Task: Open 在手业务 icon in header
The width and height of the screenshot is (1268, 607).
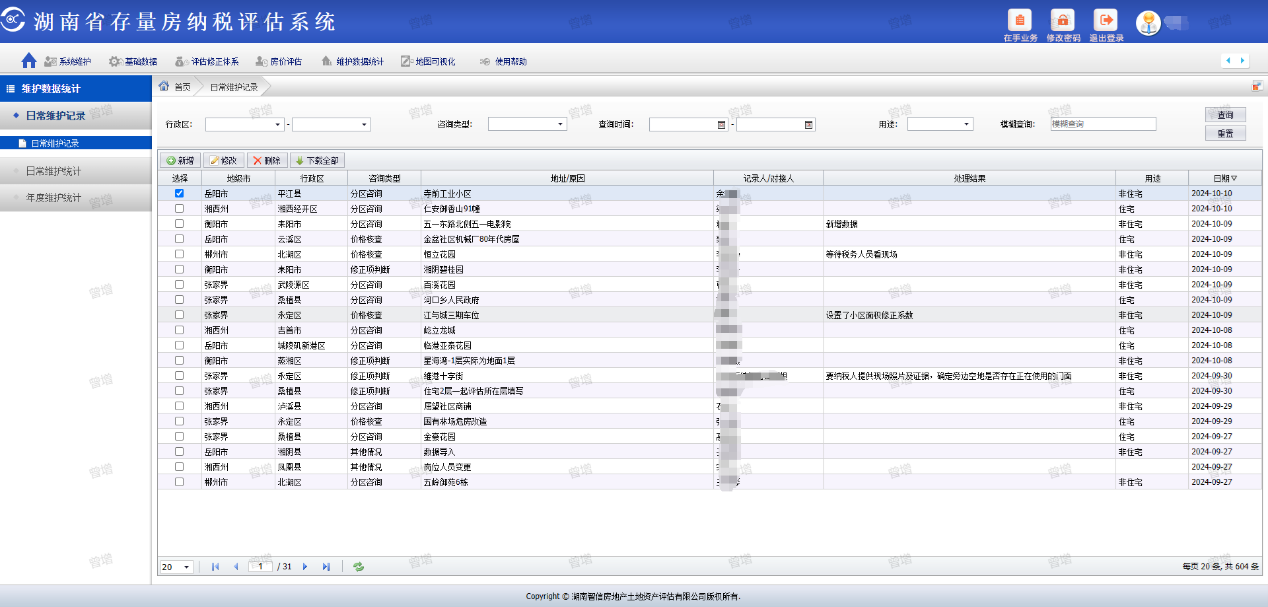Action: coord(1020,20)
